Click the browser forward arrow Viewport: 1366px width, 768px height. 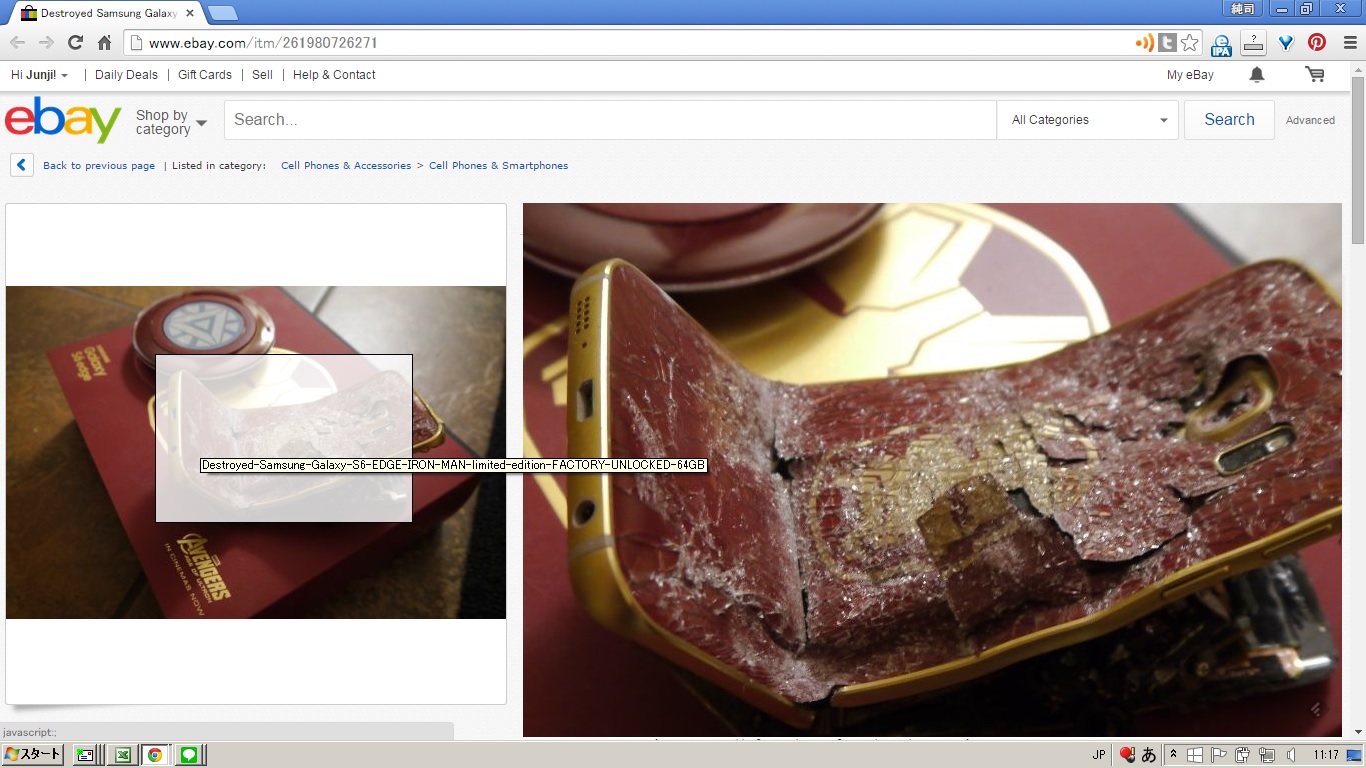pyautogui.click(x=46, y=43)
